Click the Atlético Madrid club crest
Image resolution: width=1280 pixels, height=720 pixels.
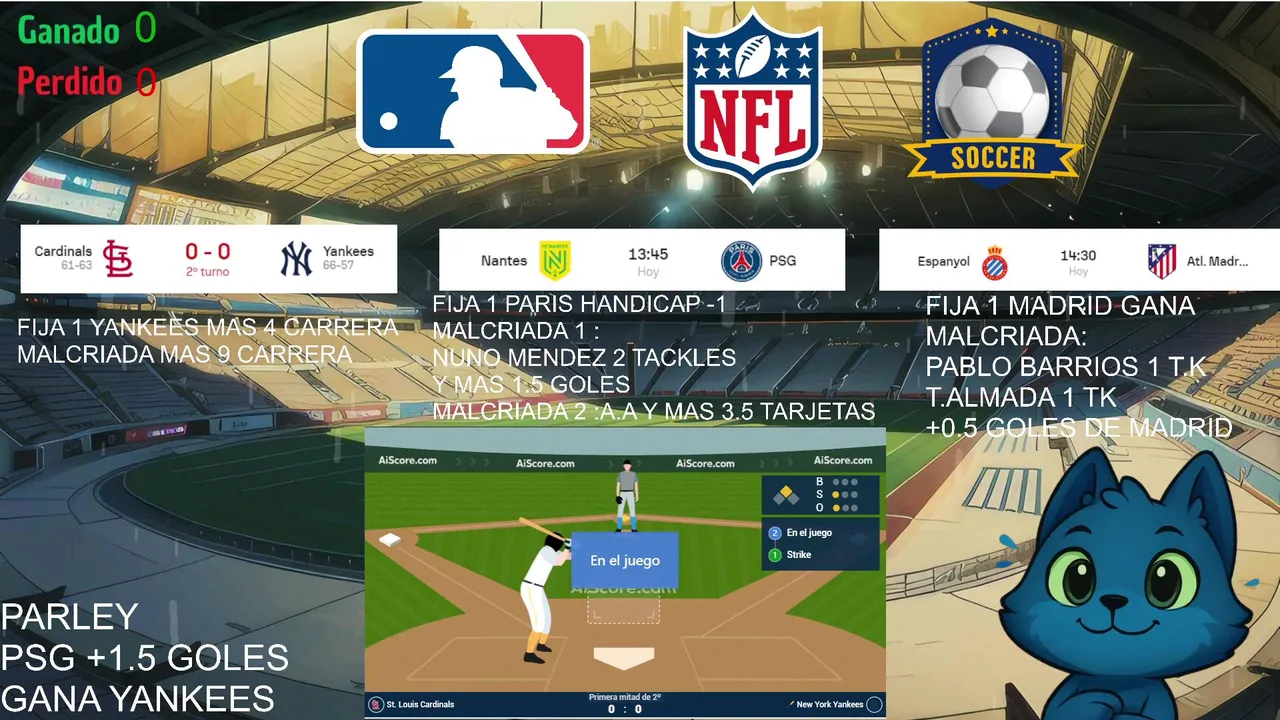tap(1162, 261)
